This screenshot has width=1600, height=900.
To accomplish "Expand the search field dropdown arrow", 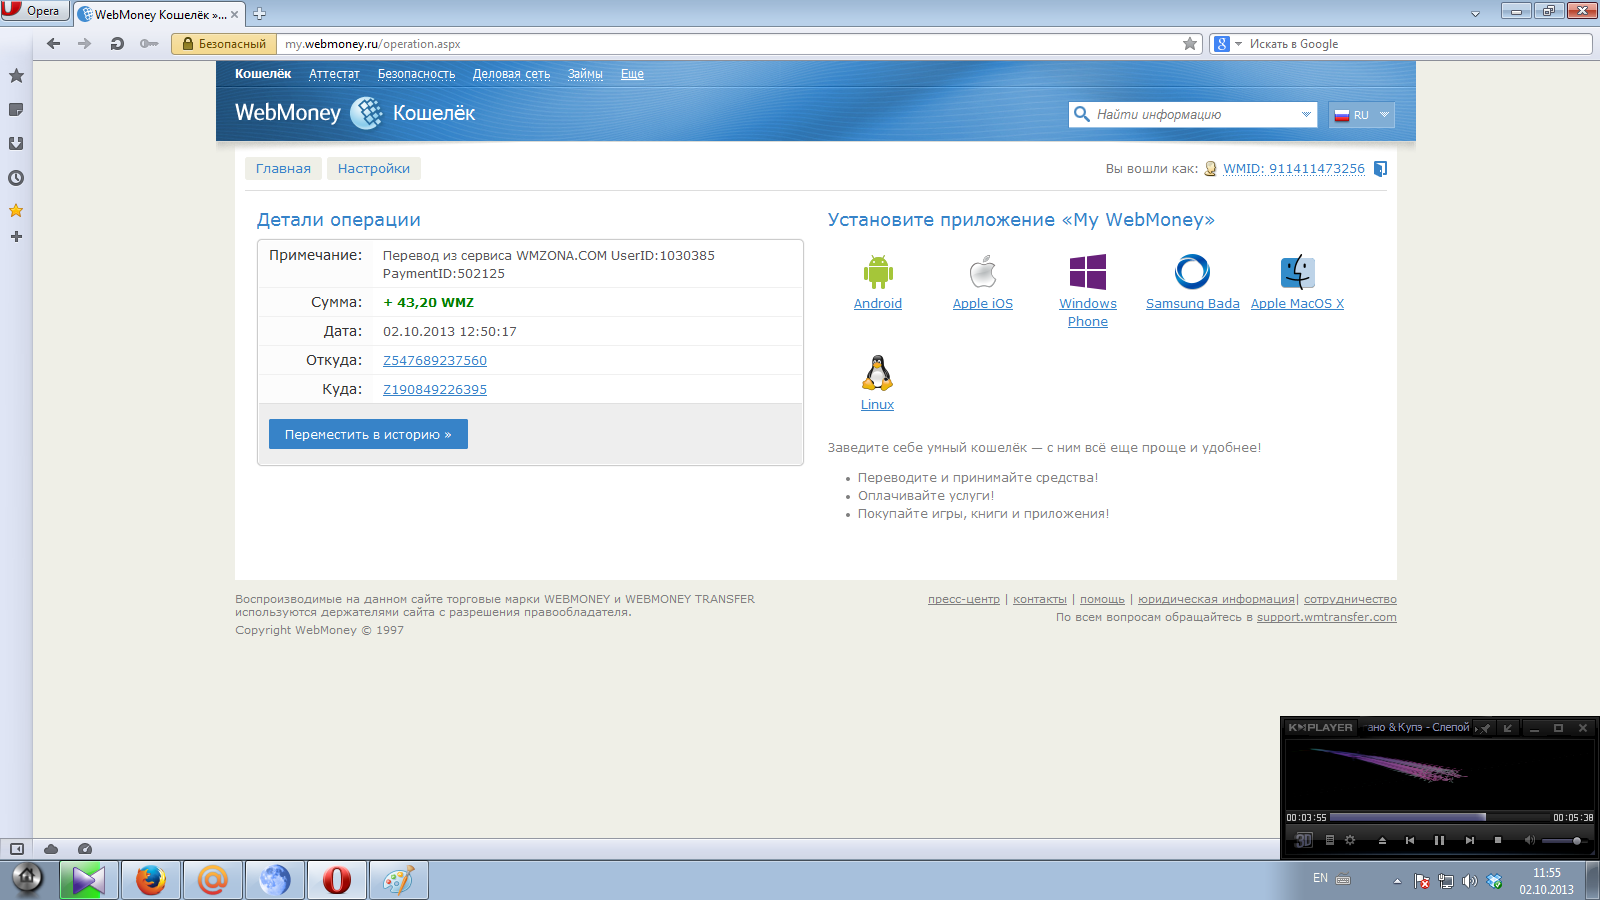I will tap(1306, 115).
